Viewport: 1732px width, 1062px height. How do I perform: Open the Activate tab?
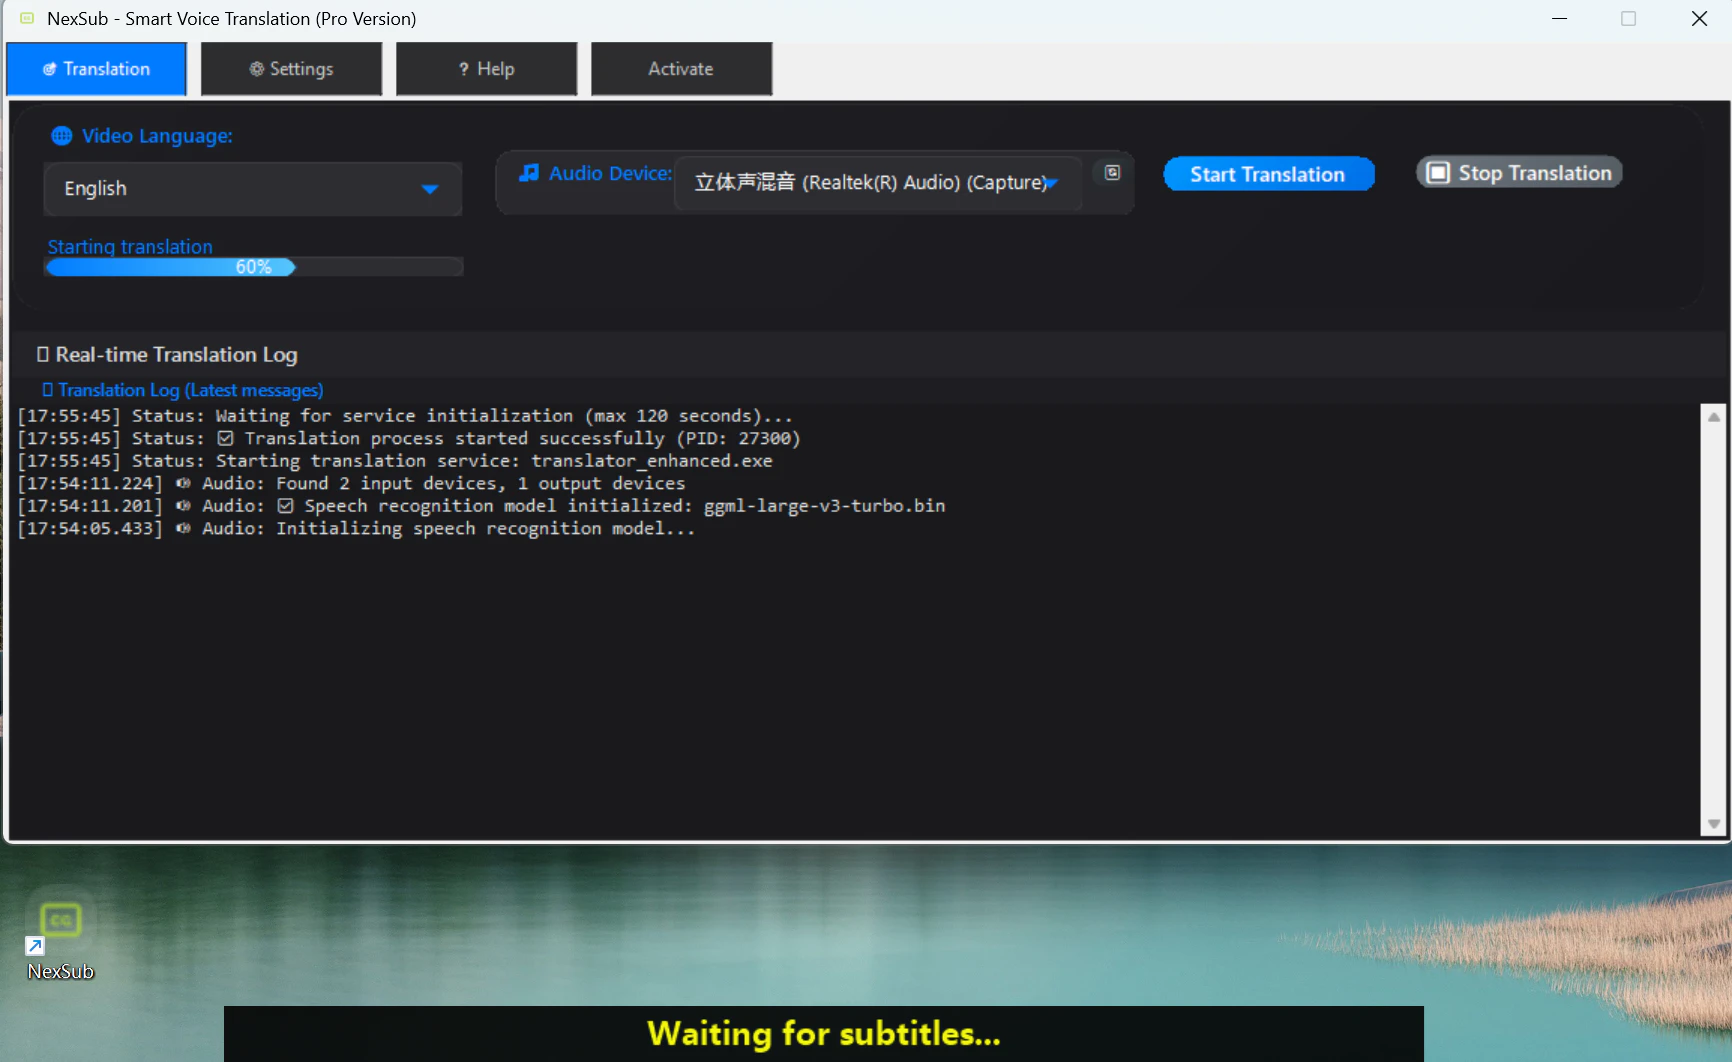tap(681, 69)
